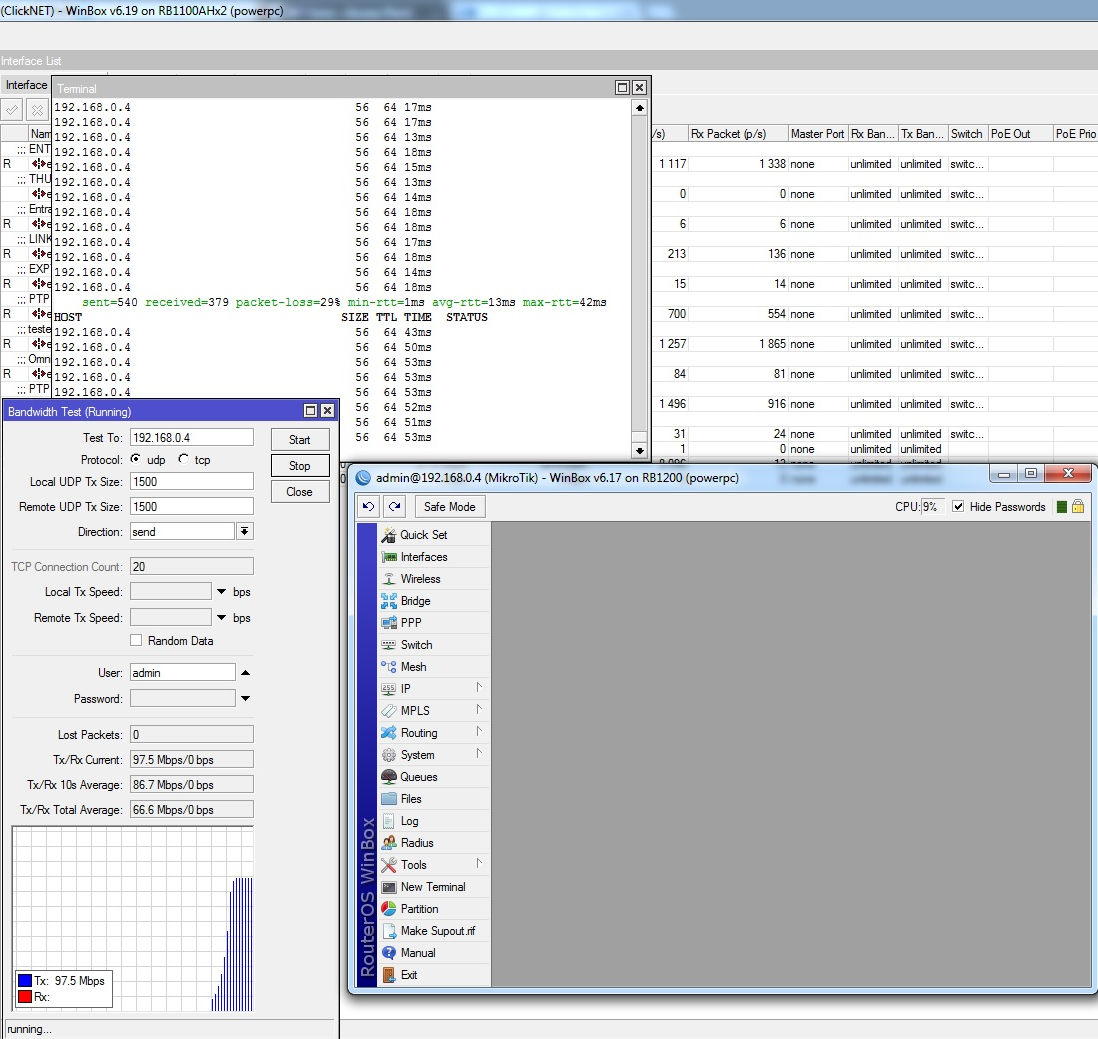Click the Test To address field

tap(191, 437)
